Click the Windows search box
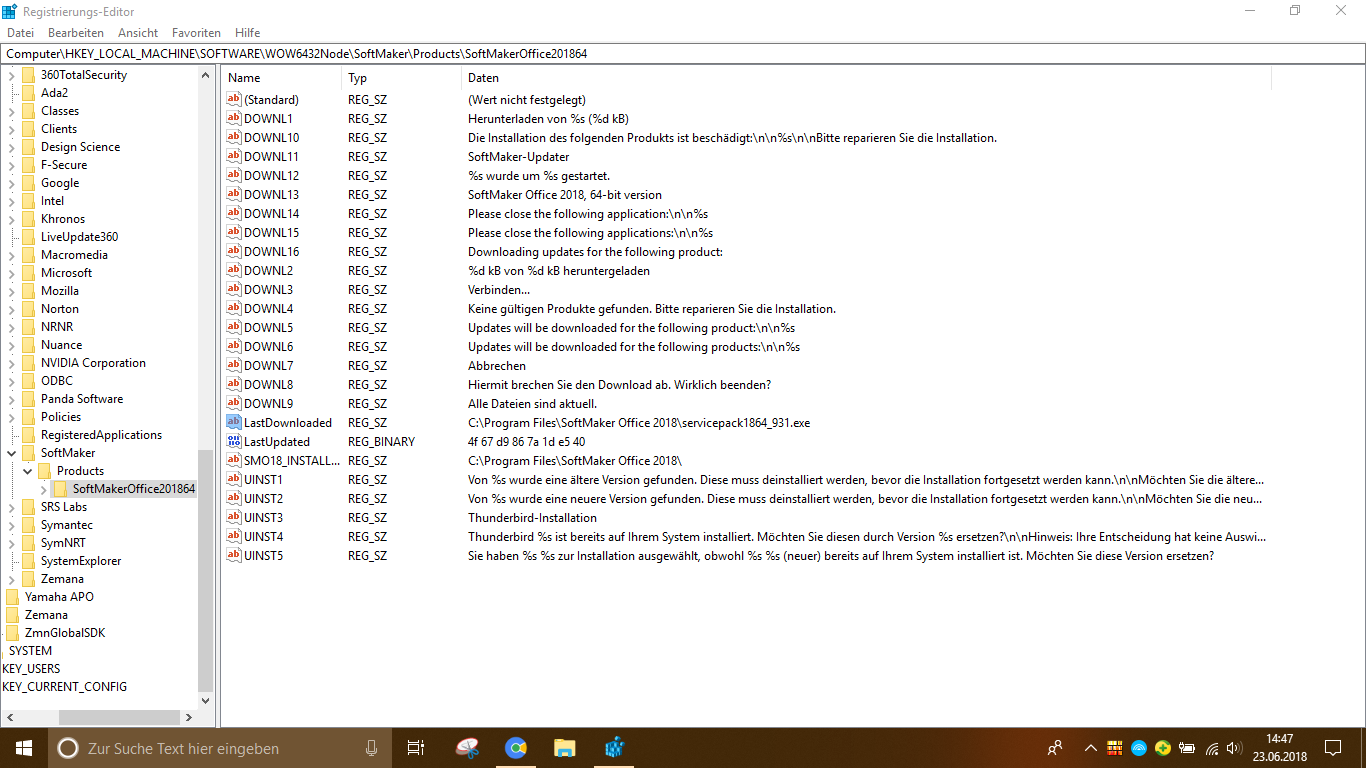The height and width of the screenshot is (768, 1366). click(218, 748)
